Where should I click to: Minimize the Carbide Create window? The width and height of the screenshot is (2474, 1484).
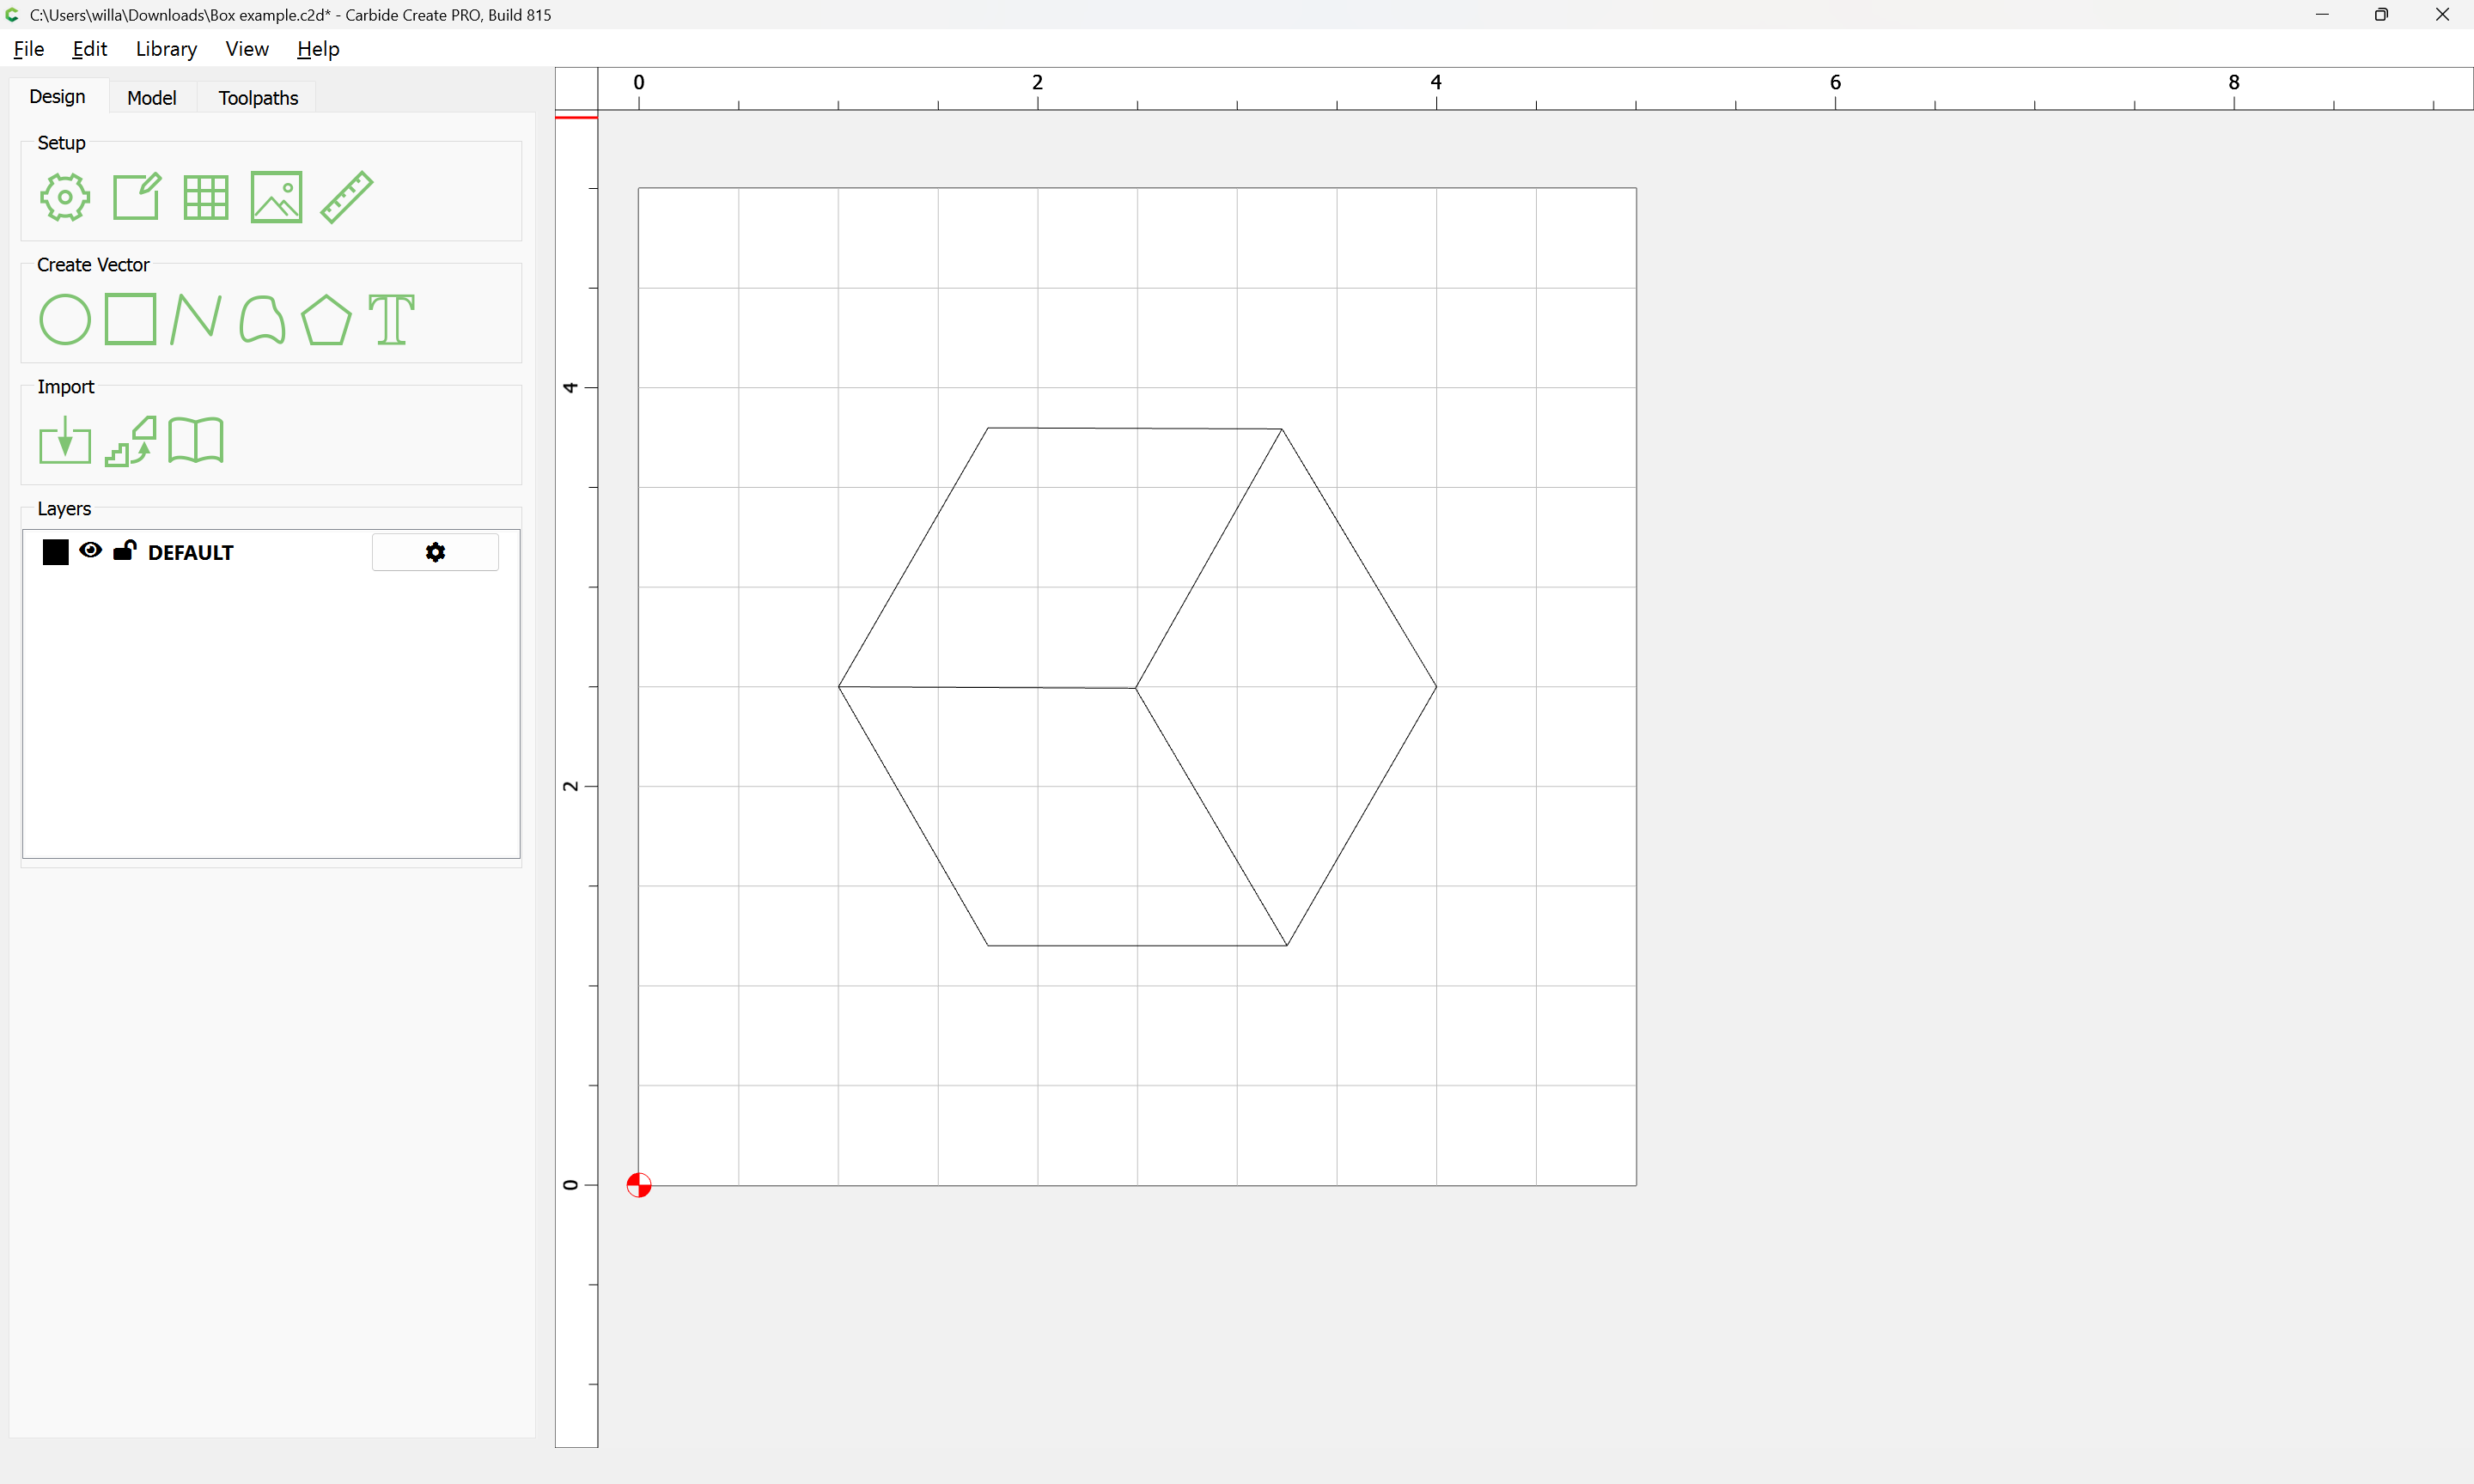pyautogui.click(x=2322, y=14)
